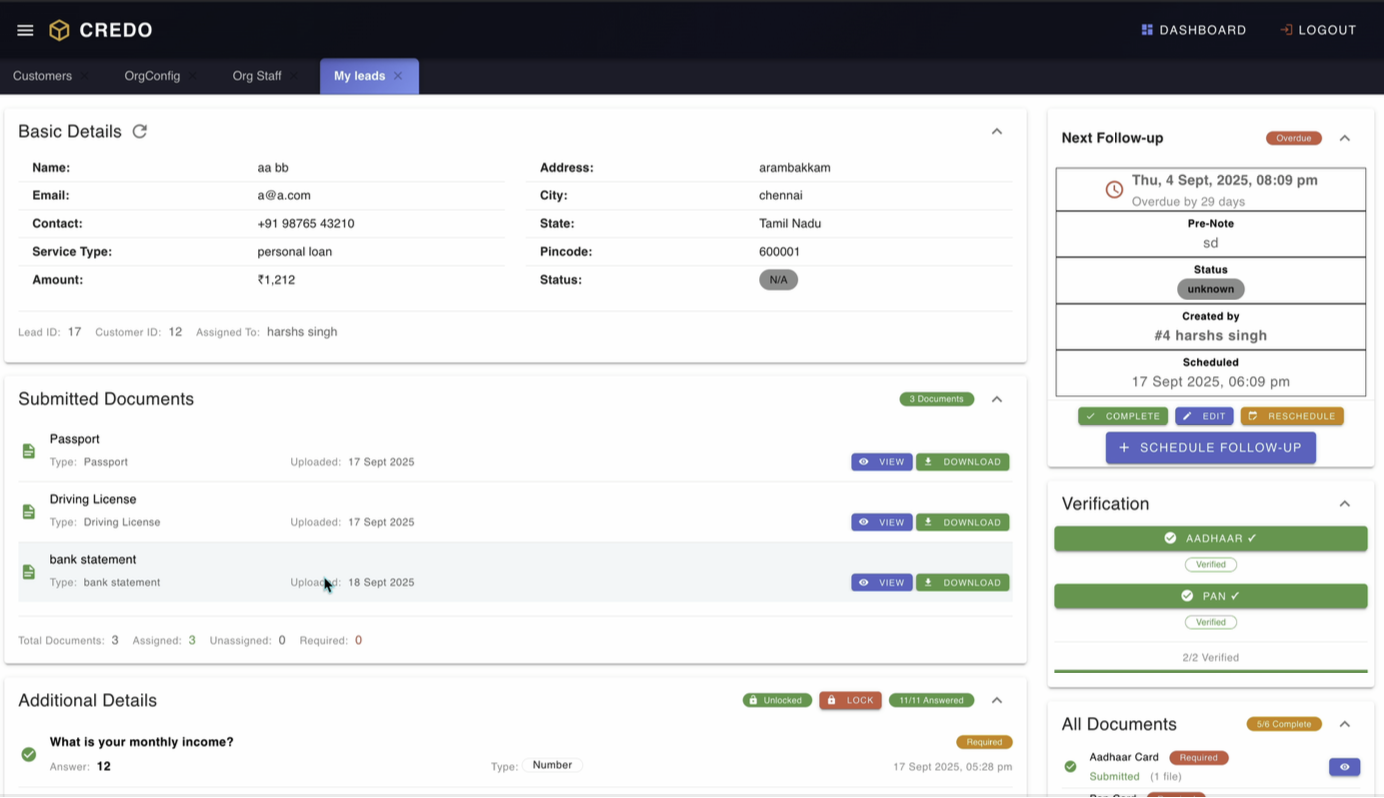The width and height of the screenshot is (1384, 798).
Task: Close the My leads tab
Action: (x=398, y=76)
